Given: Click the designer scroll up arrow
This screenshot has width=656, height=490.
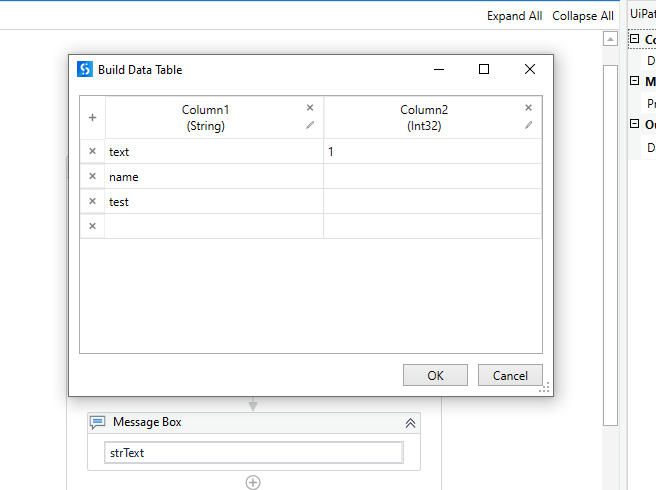Looking at the screenshot, I should coord(610,39).
